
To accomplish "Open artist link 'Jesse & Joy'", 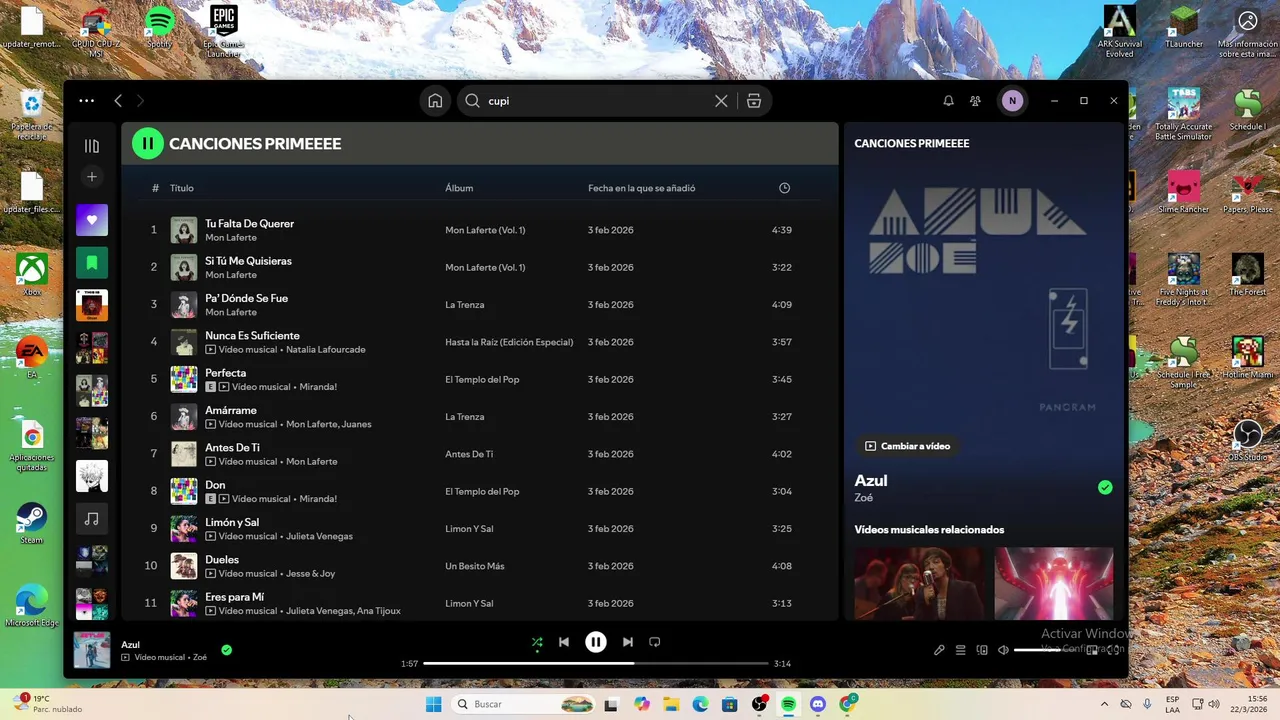I will tap(311, 574).
